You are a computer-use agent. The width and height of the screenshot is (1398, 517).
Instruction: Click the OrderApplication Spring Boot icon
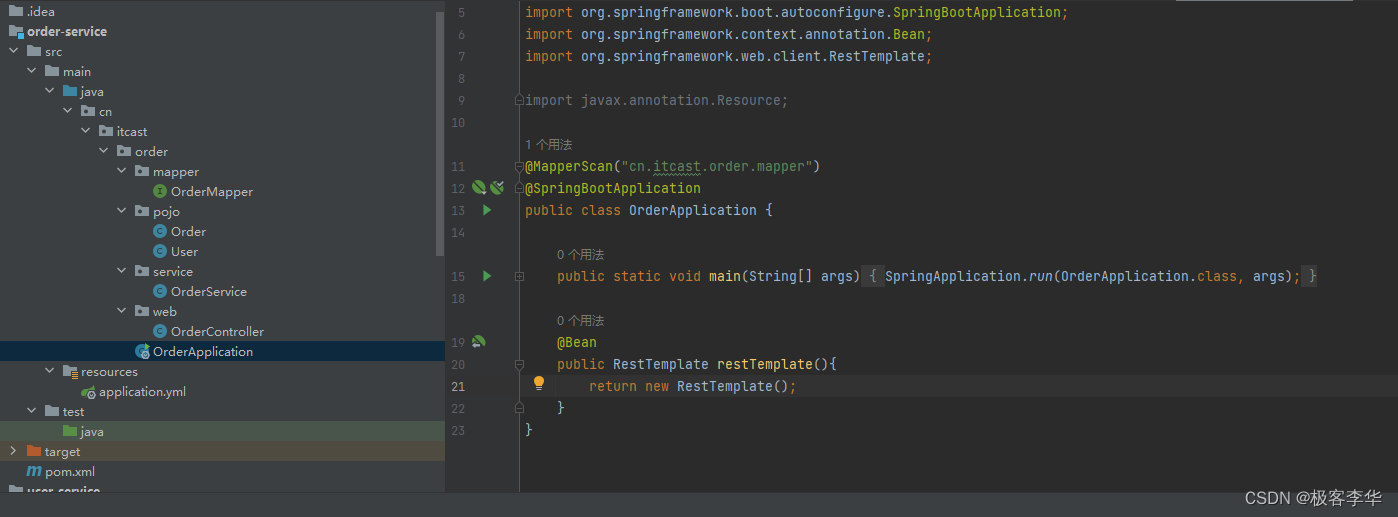click(x=142, y=351)
